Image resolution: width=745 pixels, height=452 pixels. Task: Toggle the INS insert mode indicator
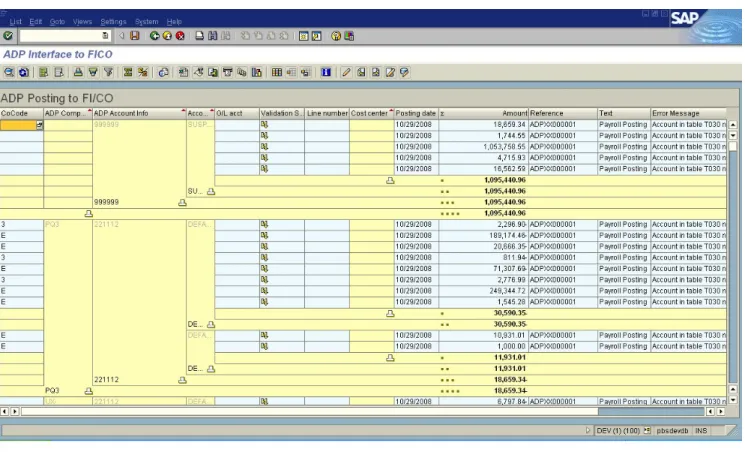tap(701, 431)
